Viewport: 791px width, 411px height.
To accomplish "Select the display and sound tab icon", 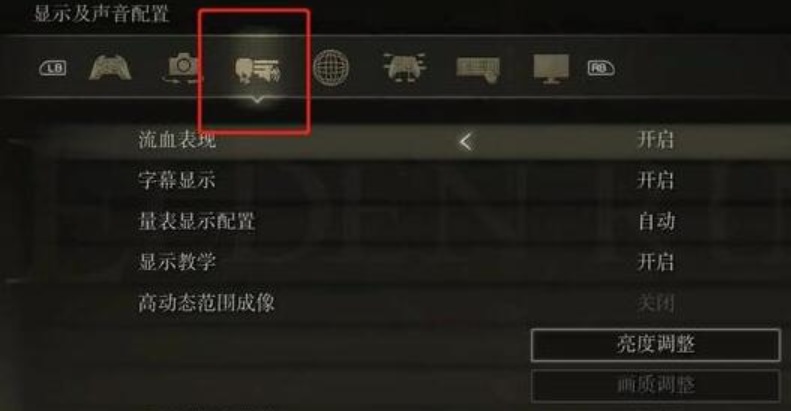I will click(x=257, y=70).
